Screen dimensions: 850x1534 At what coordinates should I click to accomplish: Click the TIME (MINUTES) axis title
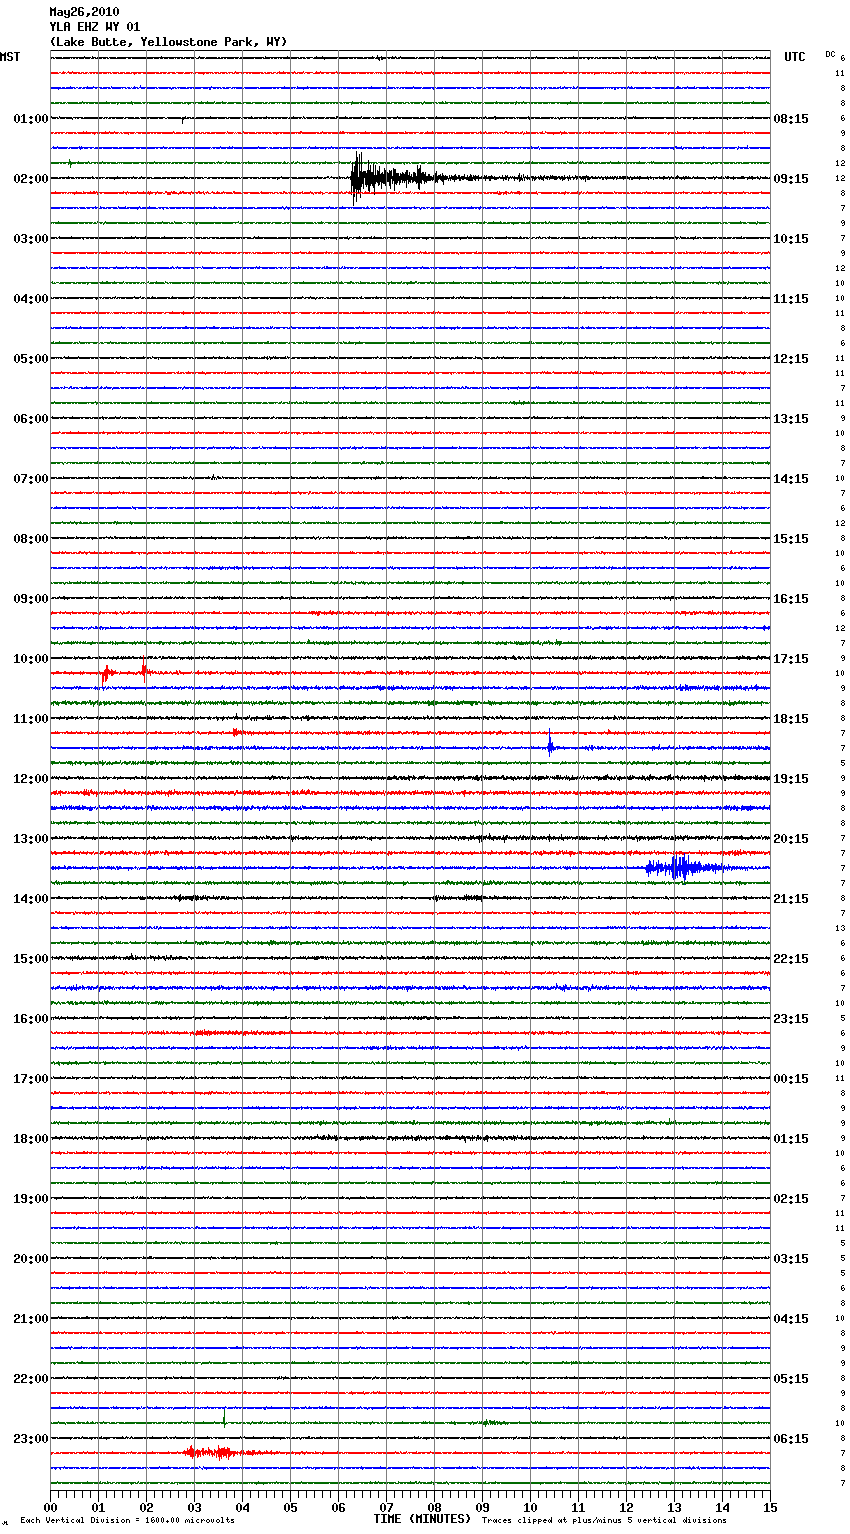point(422,1519)
